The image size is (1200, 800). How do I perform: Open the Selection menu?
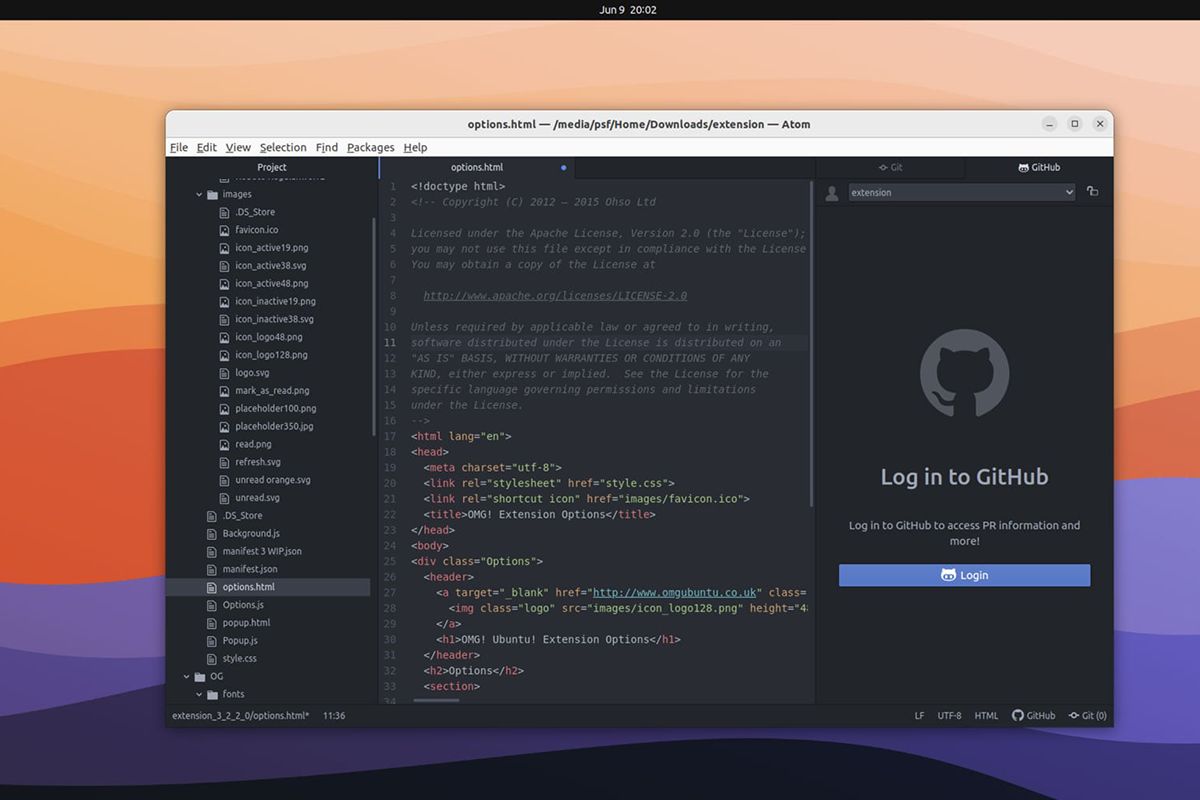click(x=283, y=147)
